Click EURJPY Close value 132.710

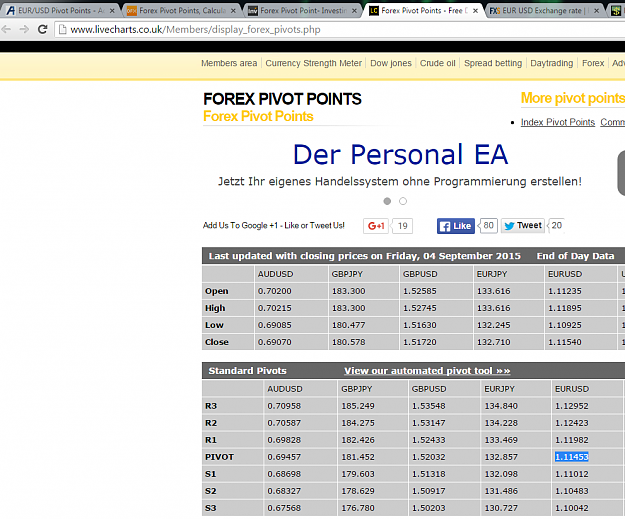tap(493, 342)
